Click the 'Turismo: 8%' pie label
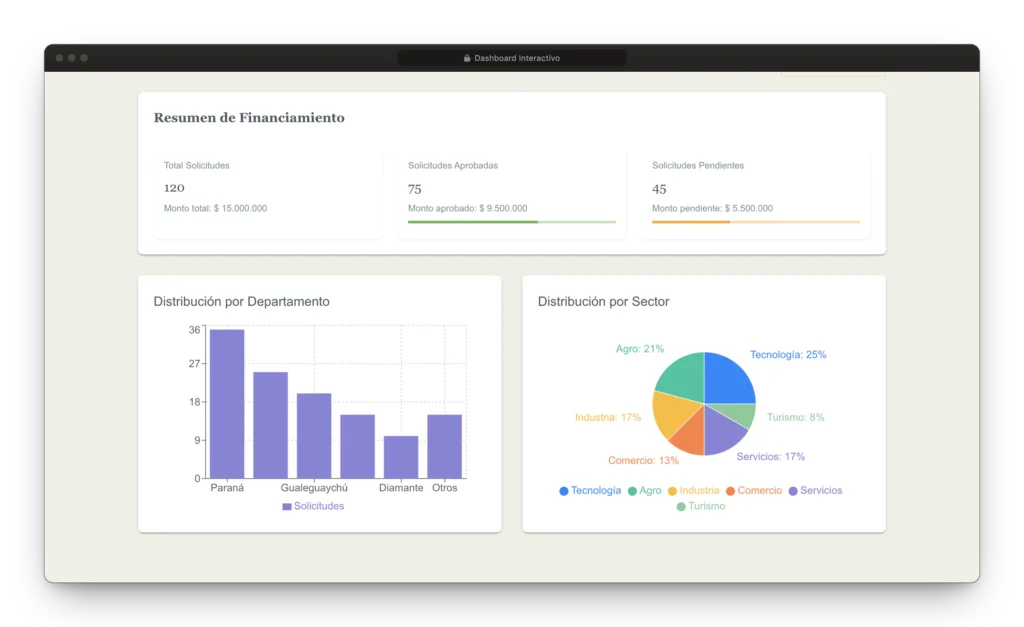Image resolution: width=1024 pixels, height=627 pixels. 795,417
